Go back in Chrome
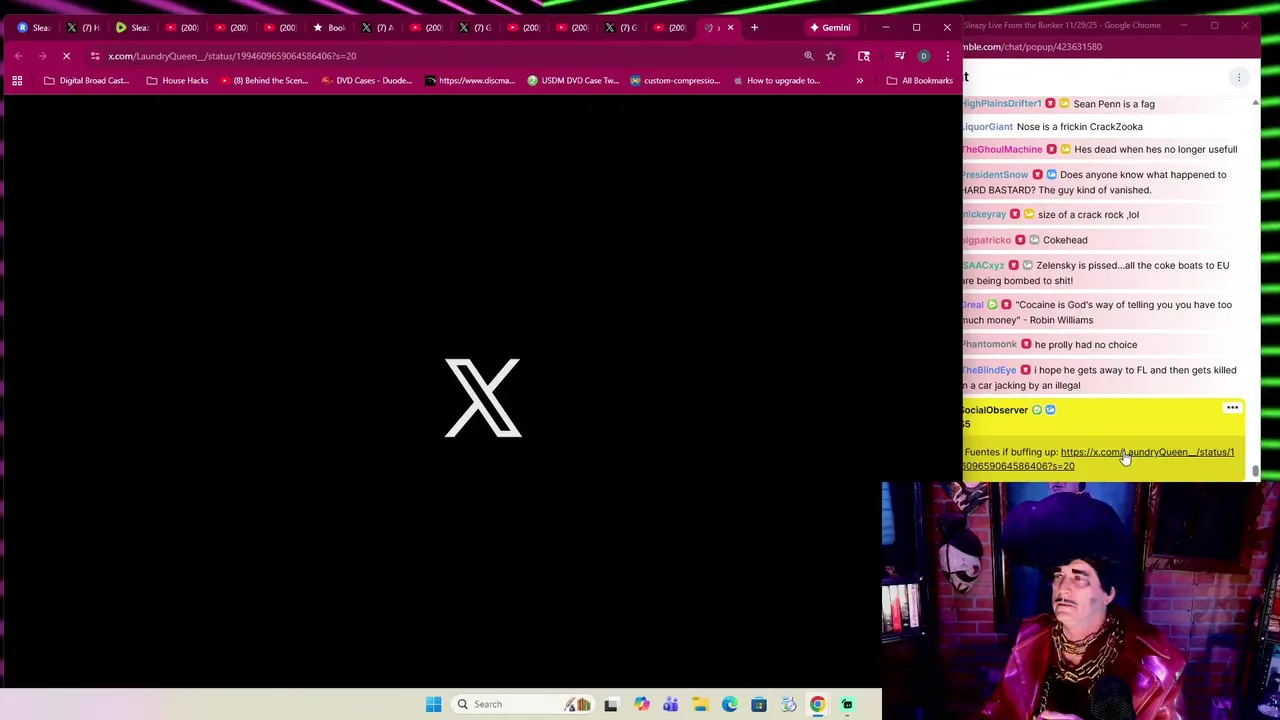The image size is (1280, 720). (18, 56)
